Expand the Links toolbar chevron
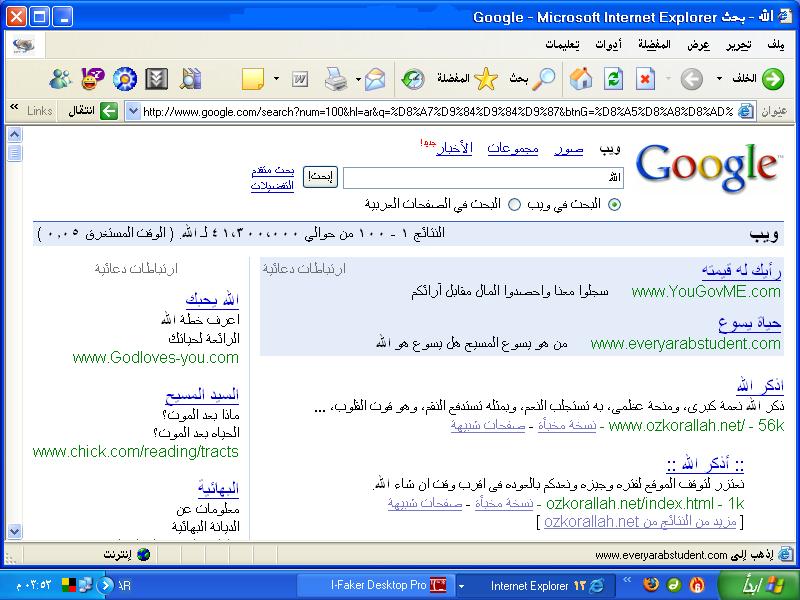Viewport: 800px width, 600px height. coord(14,107)
